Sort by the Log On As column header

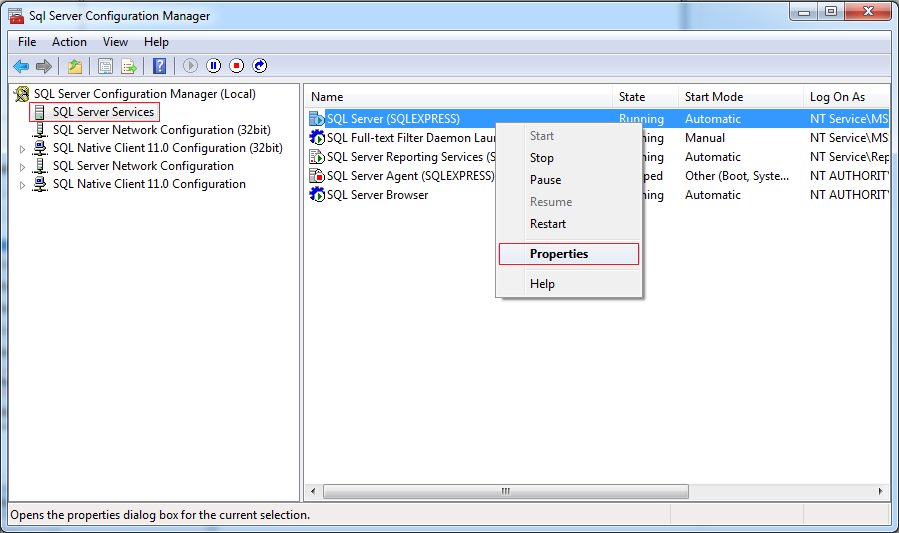pyautogui.click(x=846, y=97)
